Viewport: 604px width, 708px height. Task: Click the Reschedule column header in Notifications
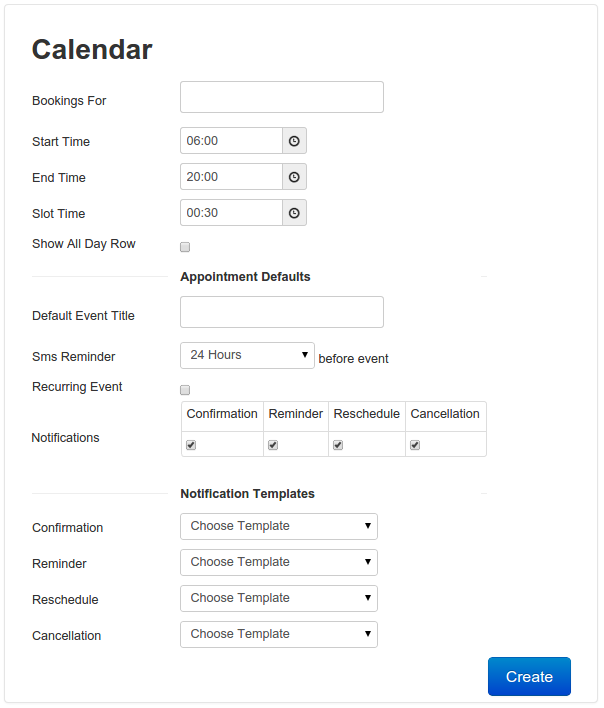click(367, 414)
